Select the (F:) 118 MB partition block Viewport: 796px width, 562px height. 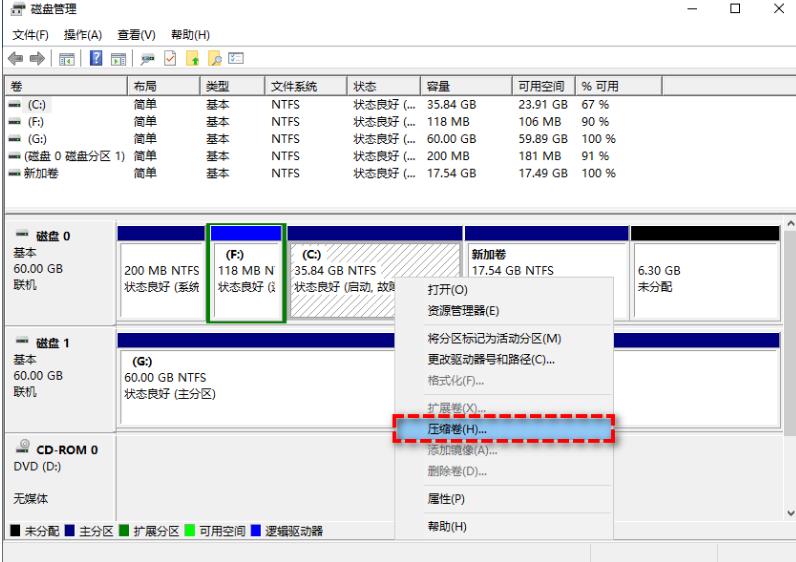(246, 273)
